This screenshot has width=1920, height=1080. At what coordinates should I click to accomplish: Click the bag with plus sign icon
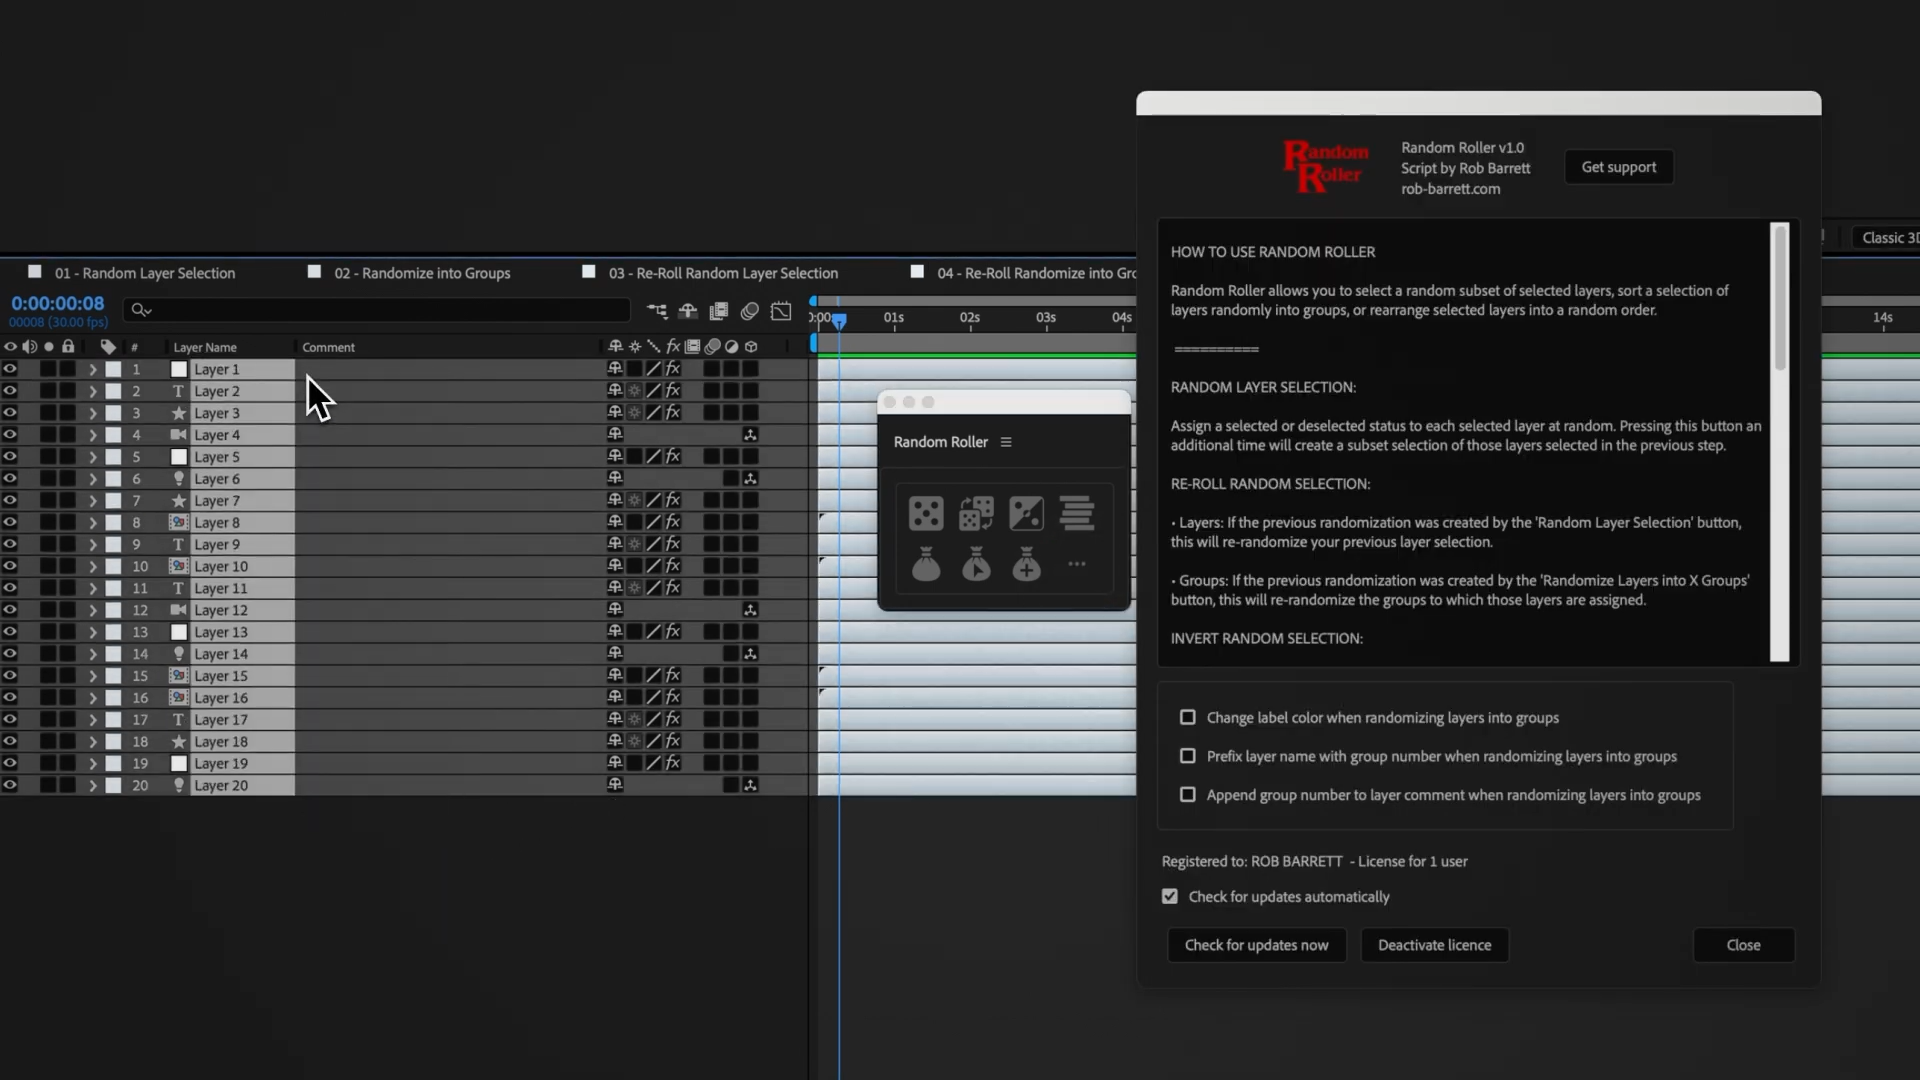pyautogui.click(x=1026, y=565)
